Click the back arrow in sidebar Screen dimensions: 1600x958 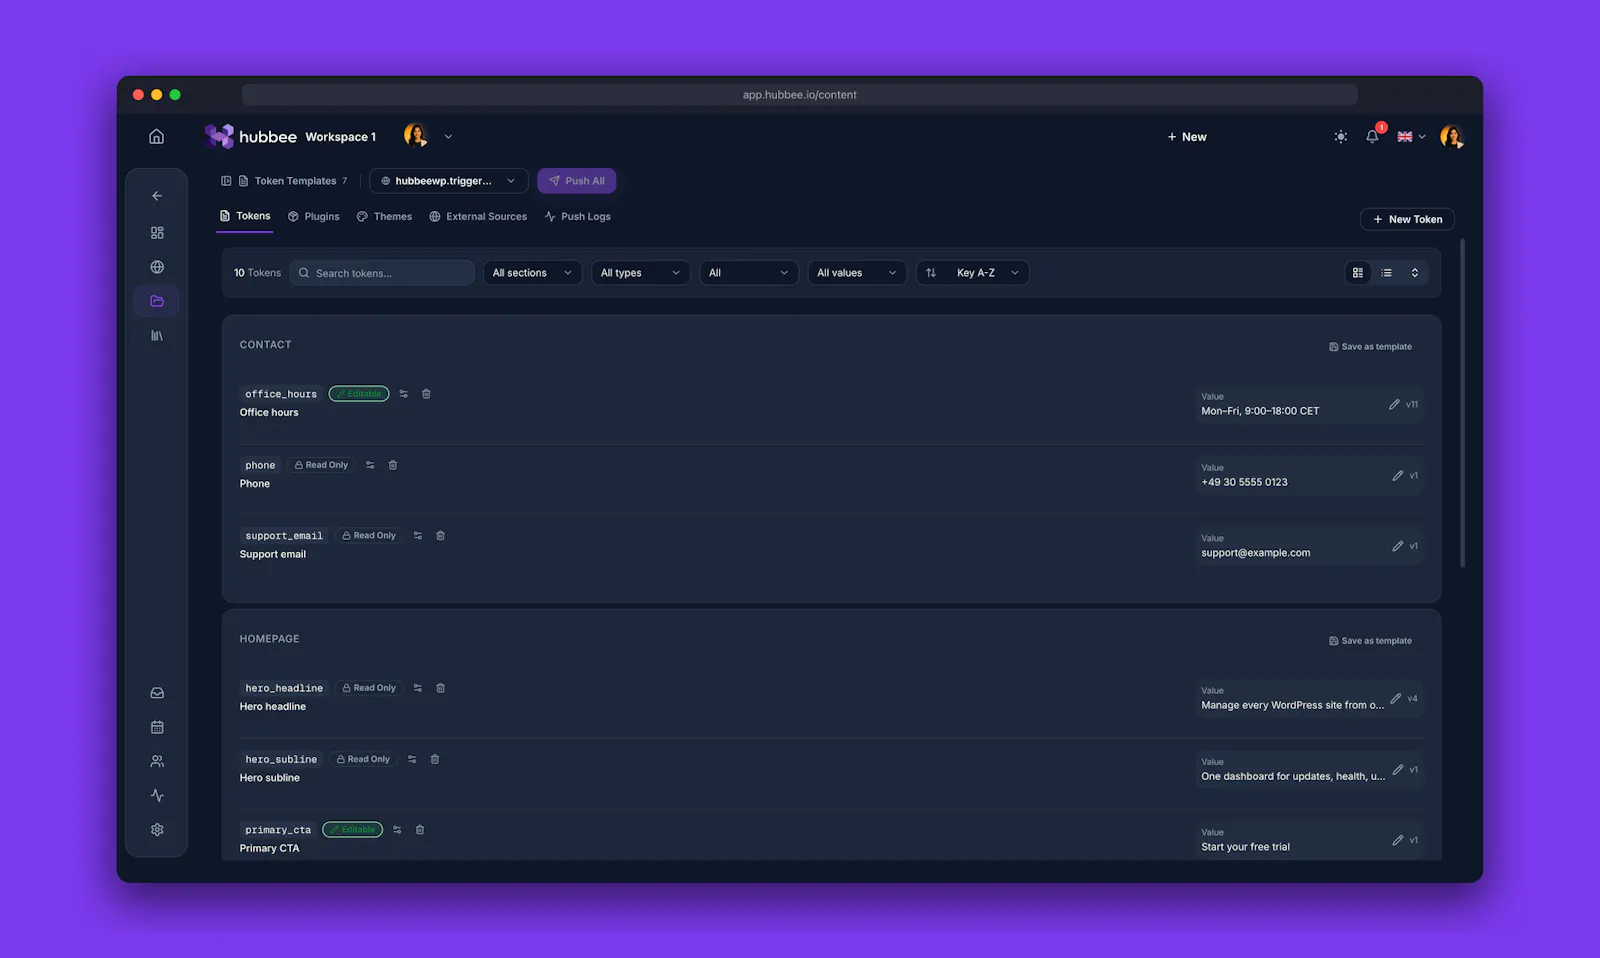157,196
